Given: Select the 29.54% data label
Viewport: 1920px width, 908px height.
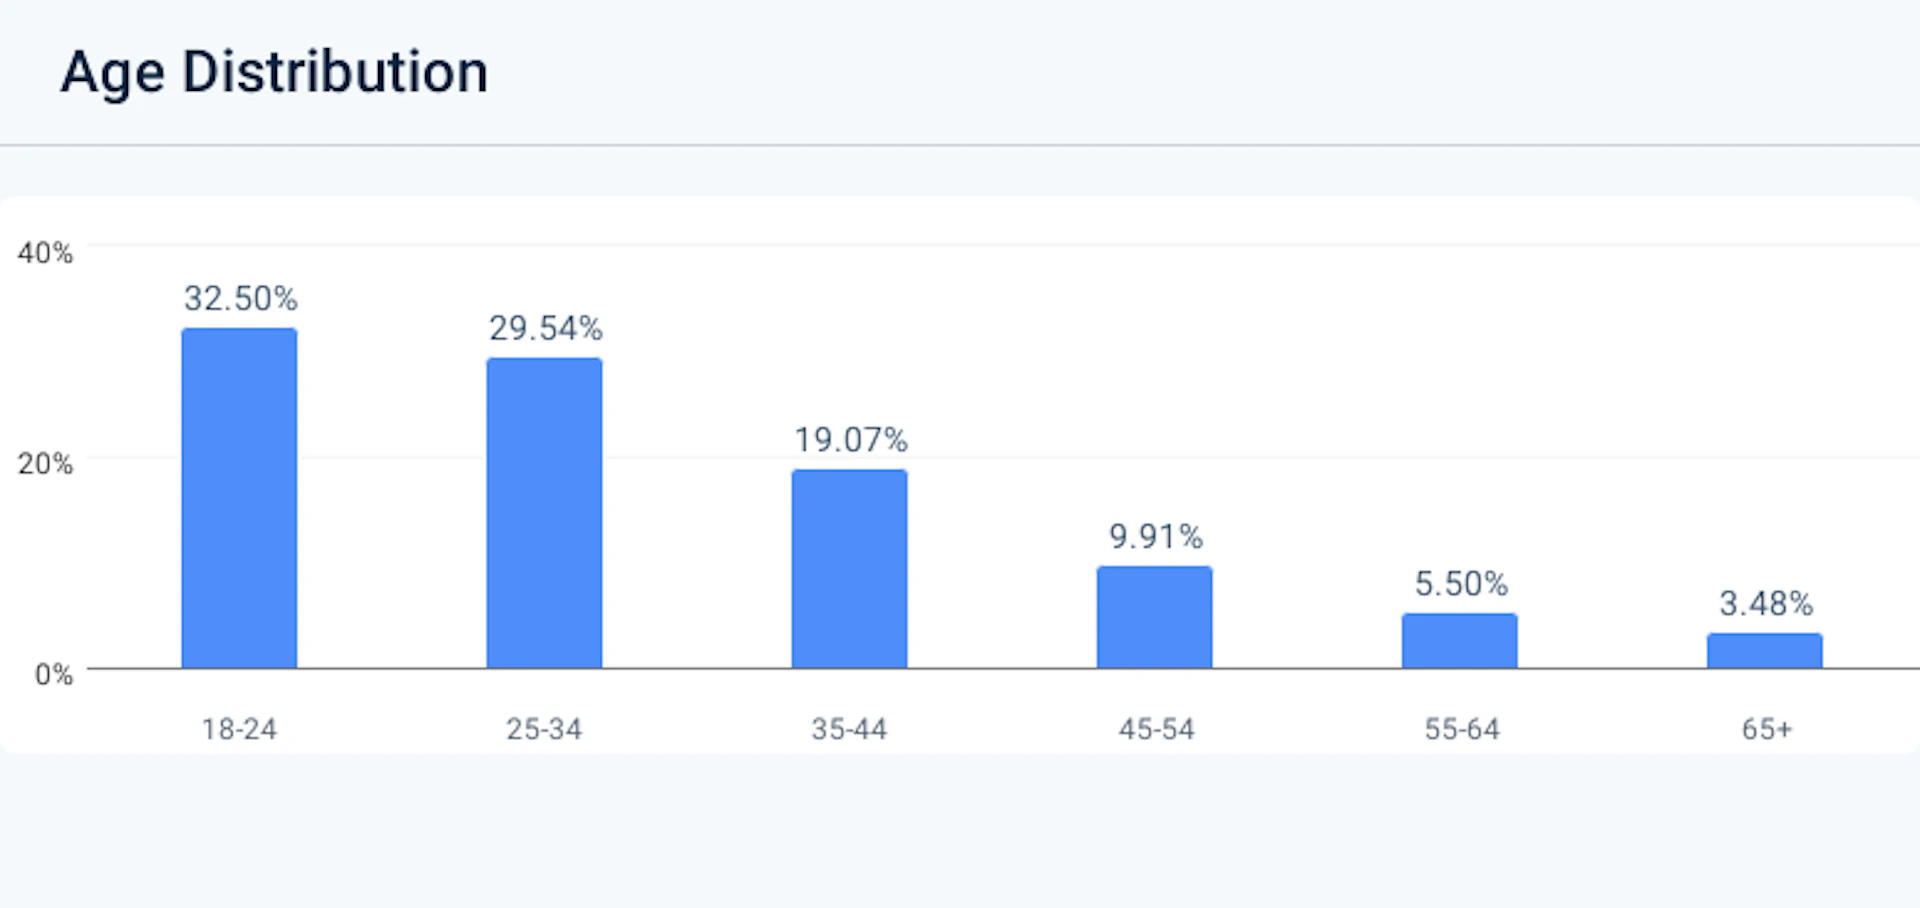Looking at the screenshot, I should [546, 328].
